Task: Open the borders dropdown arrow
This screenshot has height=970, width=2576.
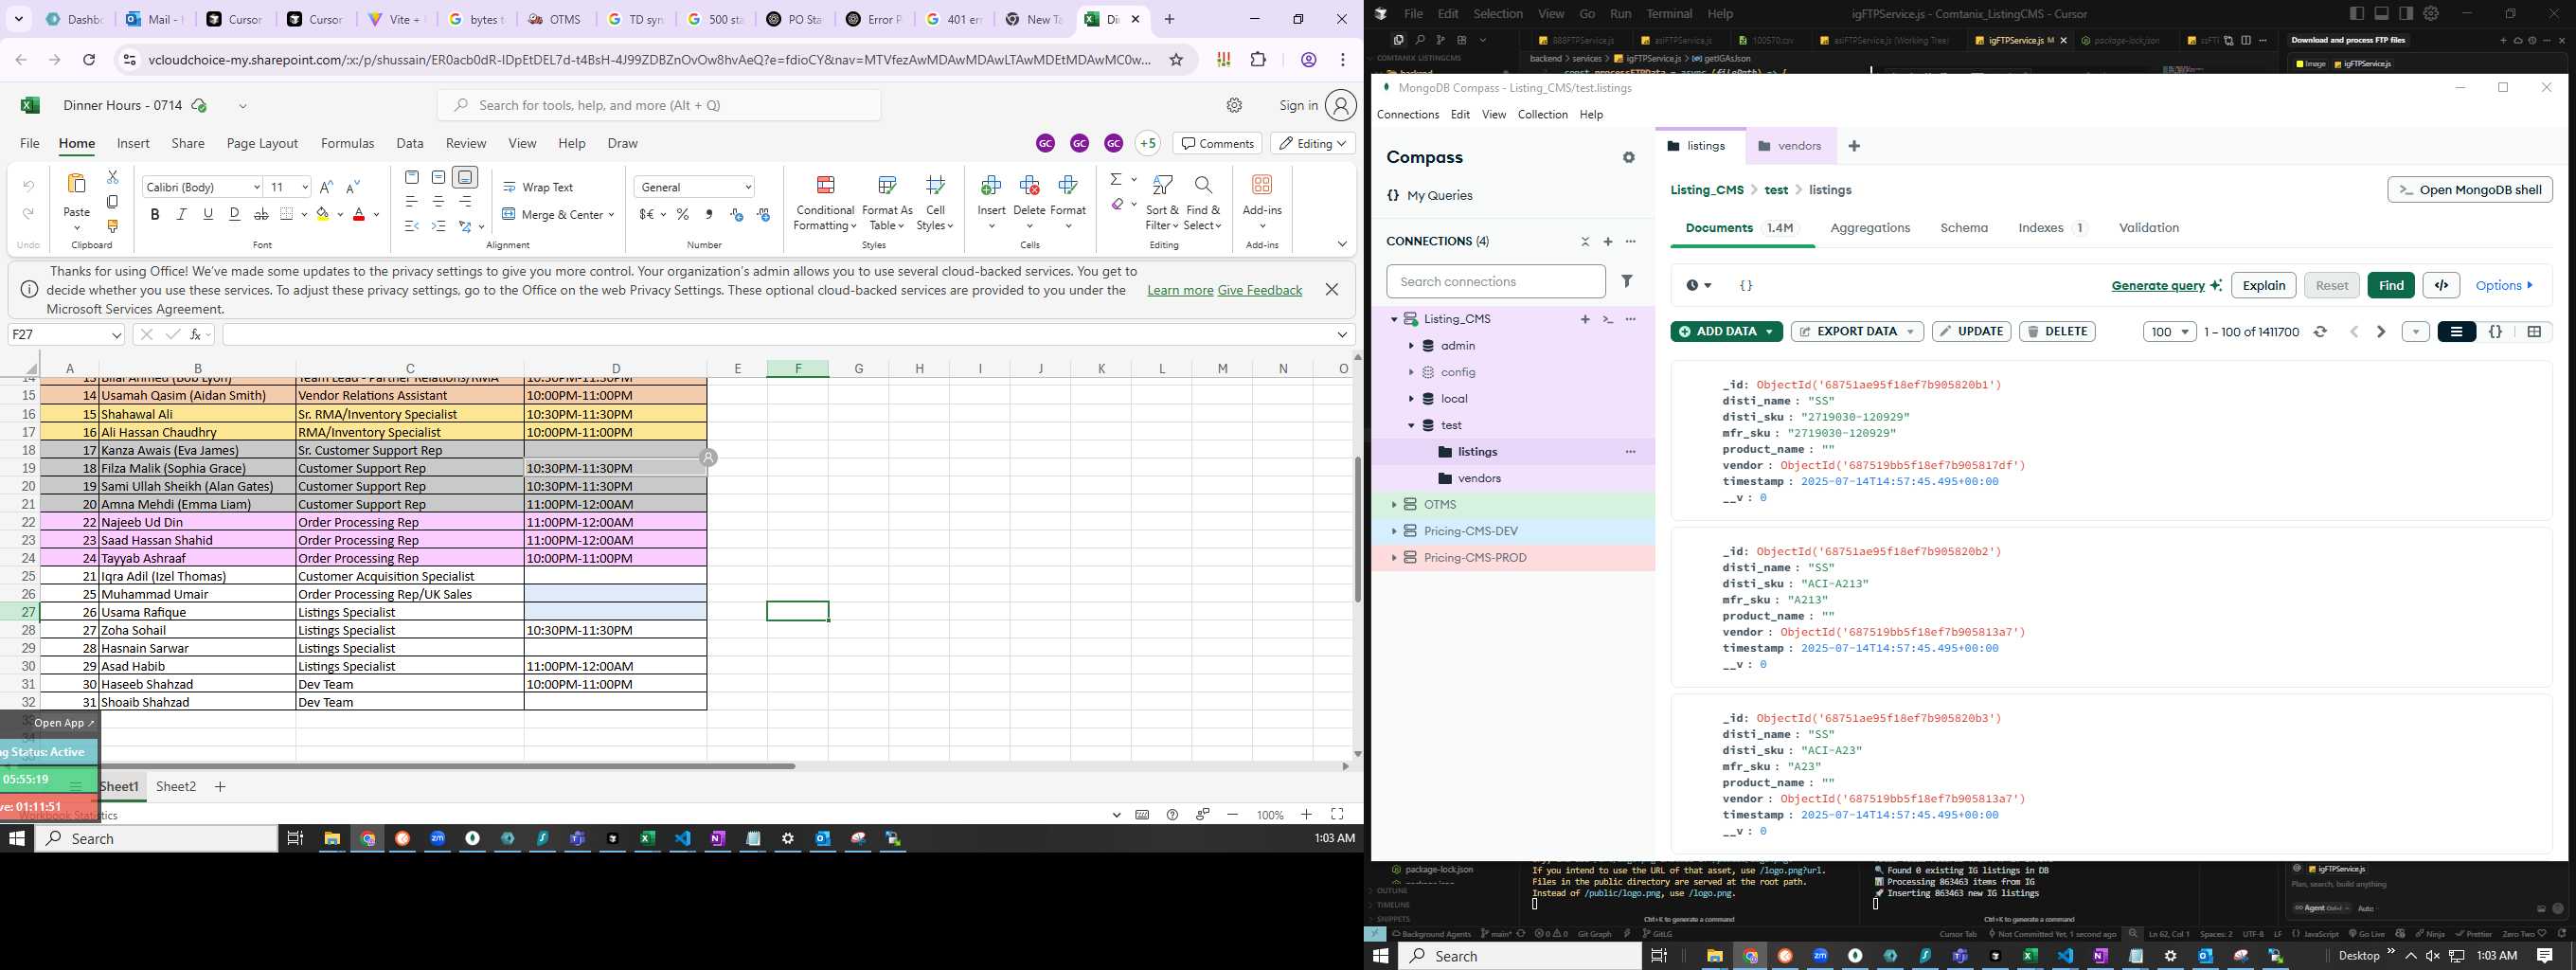Action: [303, 214]
